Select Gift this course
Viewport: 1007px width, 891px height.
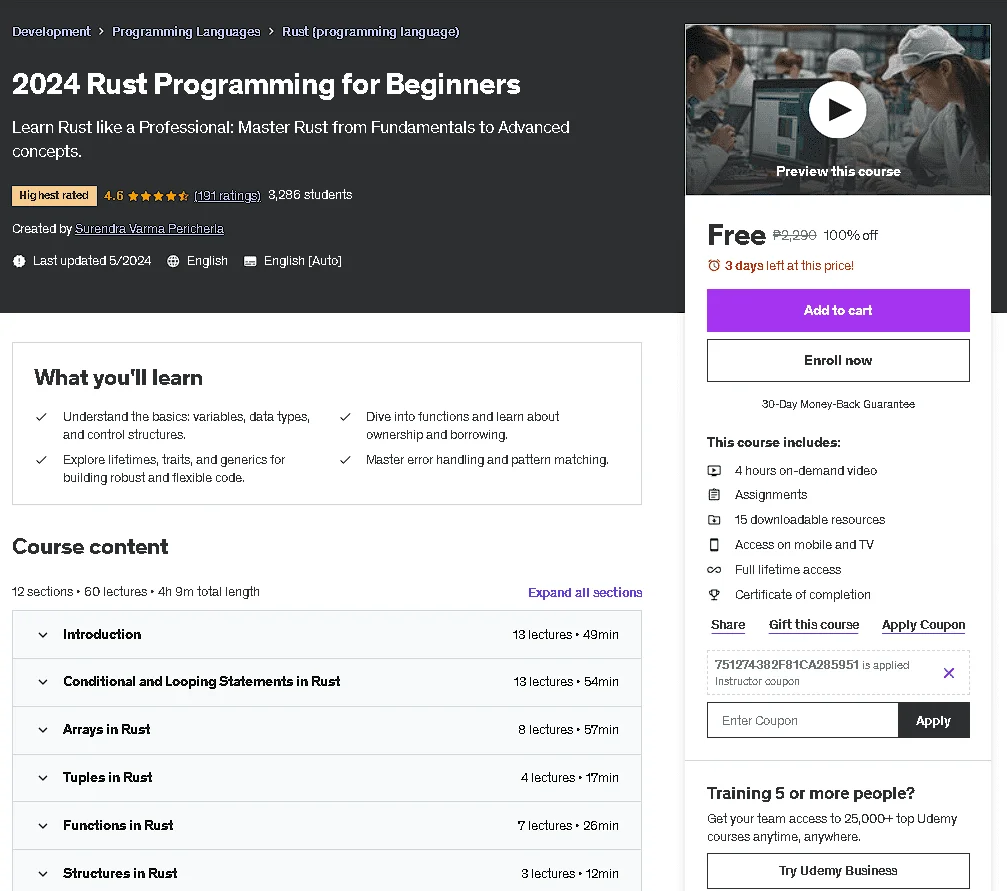tap(814, 624)
